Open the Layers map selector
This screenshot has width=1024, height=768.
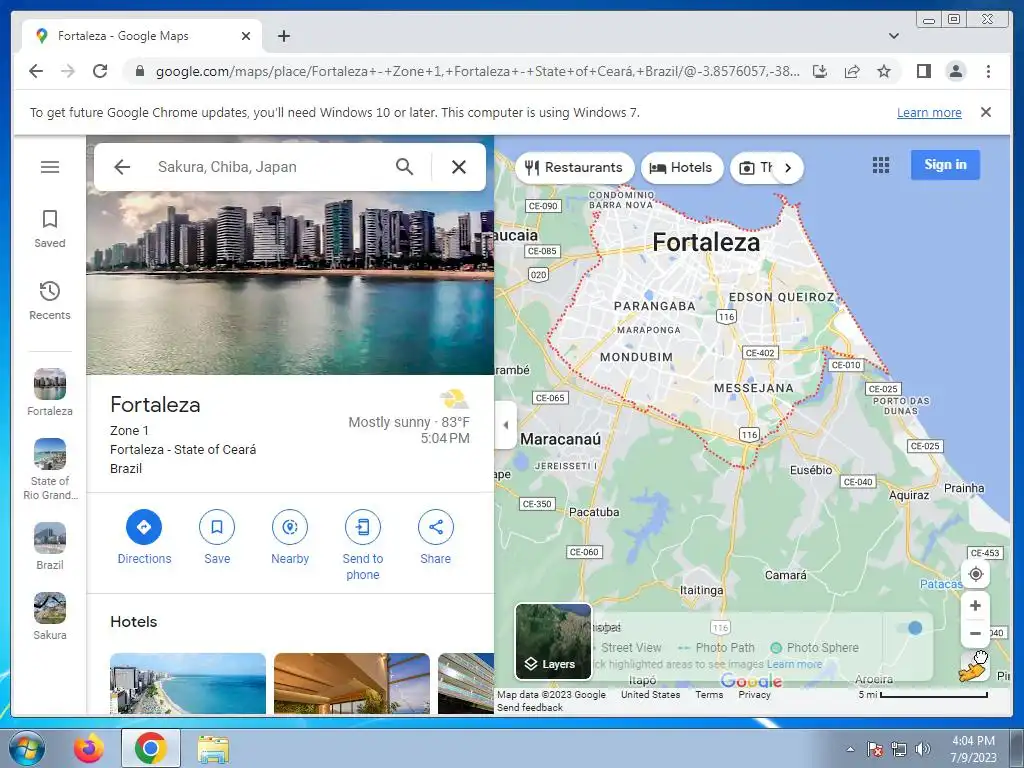[x=553, y=641]
